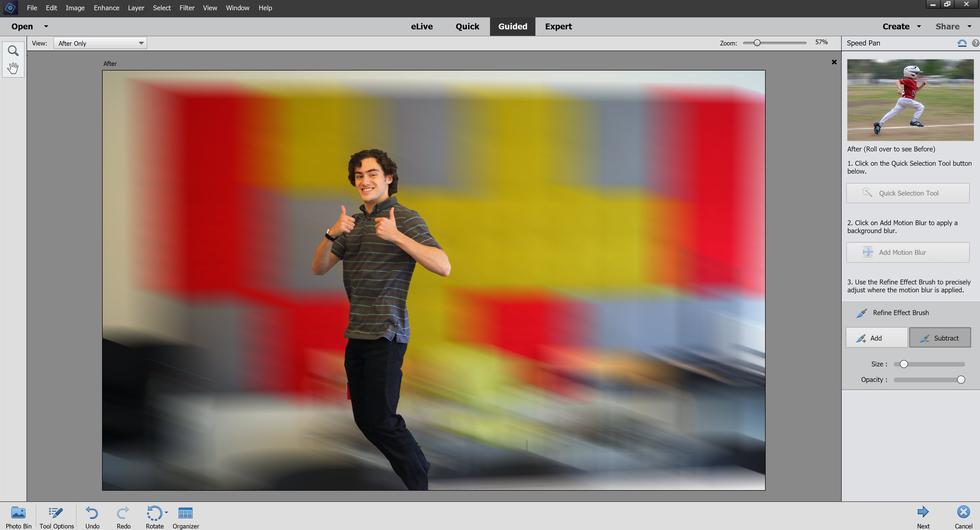Activate the Refine Effect Brush
This screenshot has height=530, width=980.
[x=900, y=313]
